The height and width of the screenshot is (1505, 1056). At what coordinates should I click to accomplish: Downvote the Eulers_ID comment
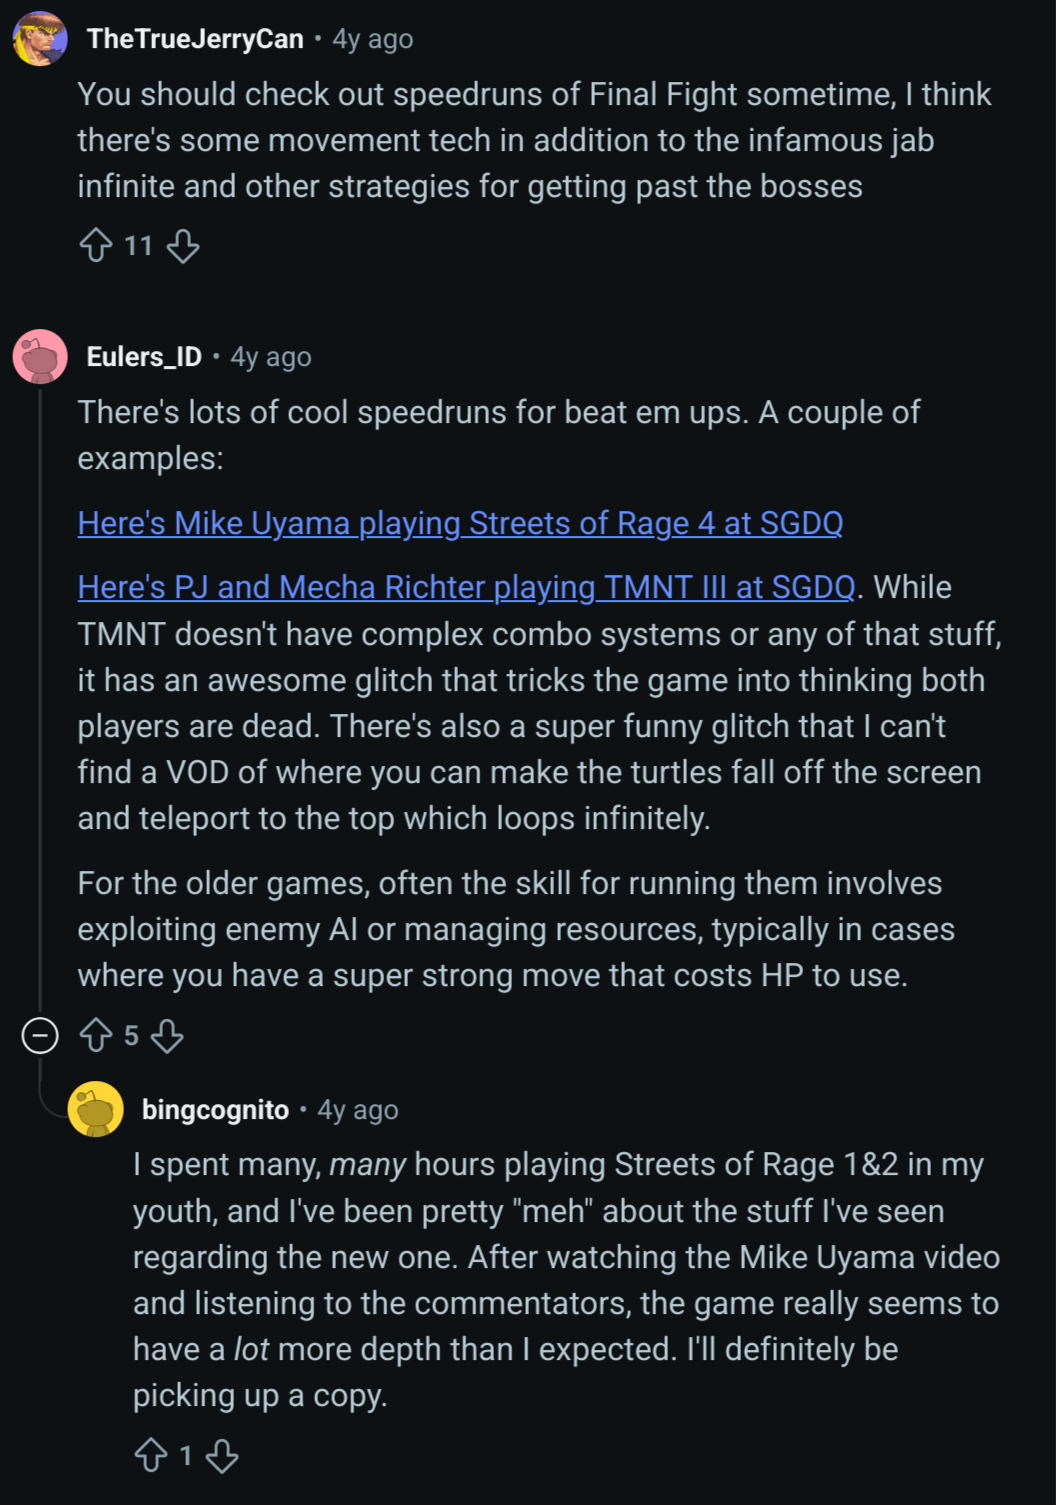167,1035
